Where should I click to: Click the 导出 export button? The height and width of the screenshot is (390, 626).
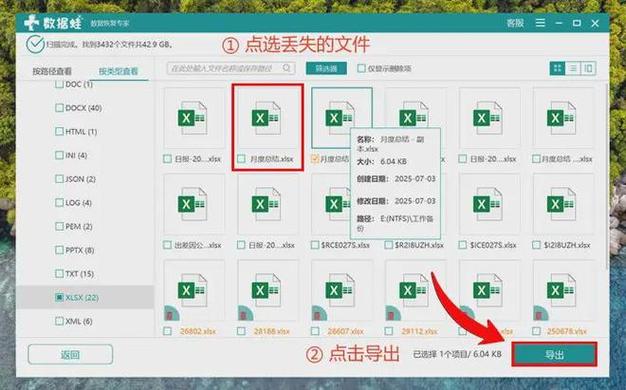tap(554, 354)
